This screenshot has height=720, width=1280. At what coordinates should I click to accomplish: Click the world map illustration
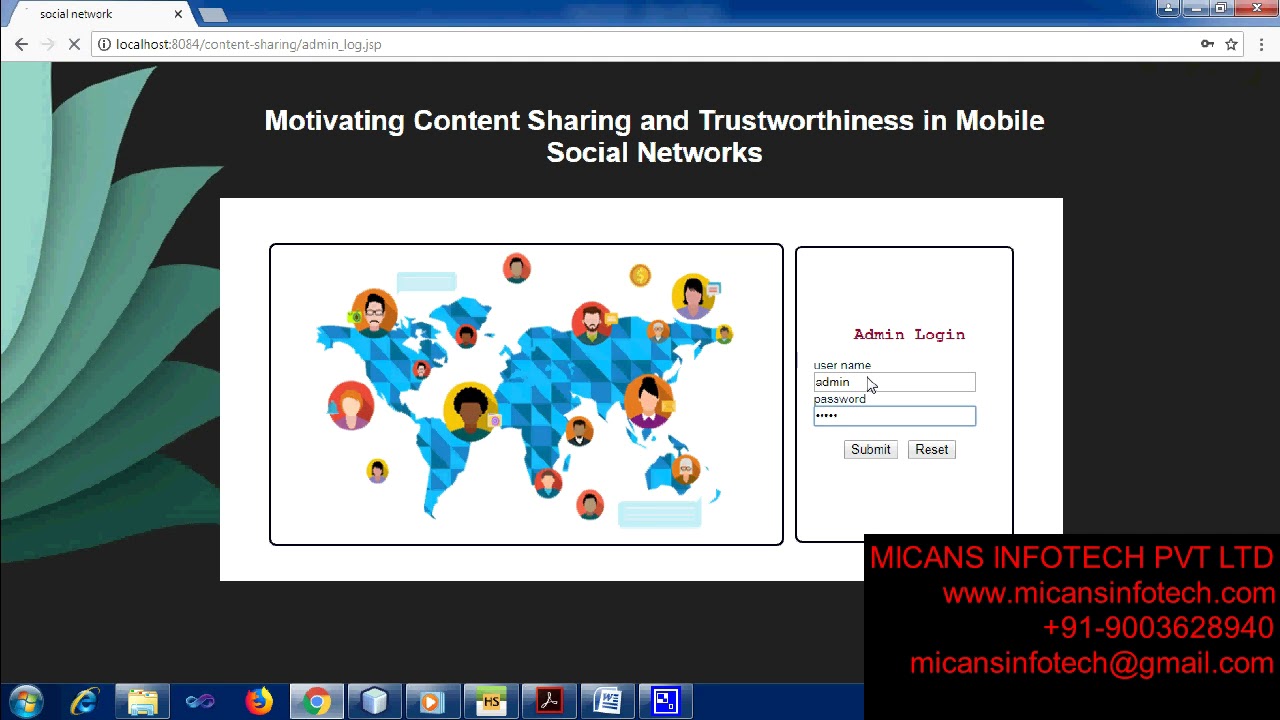(526, 394)
